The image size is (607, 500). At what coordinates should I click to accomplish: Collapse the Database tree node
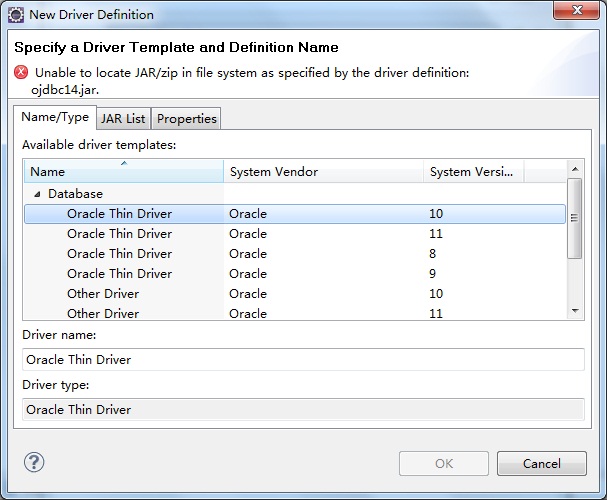click(37, 194)
